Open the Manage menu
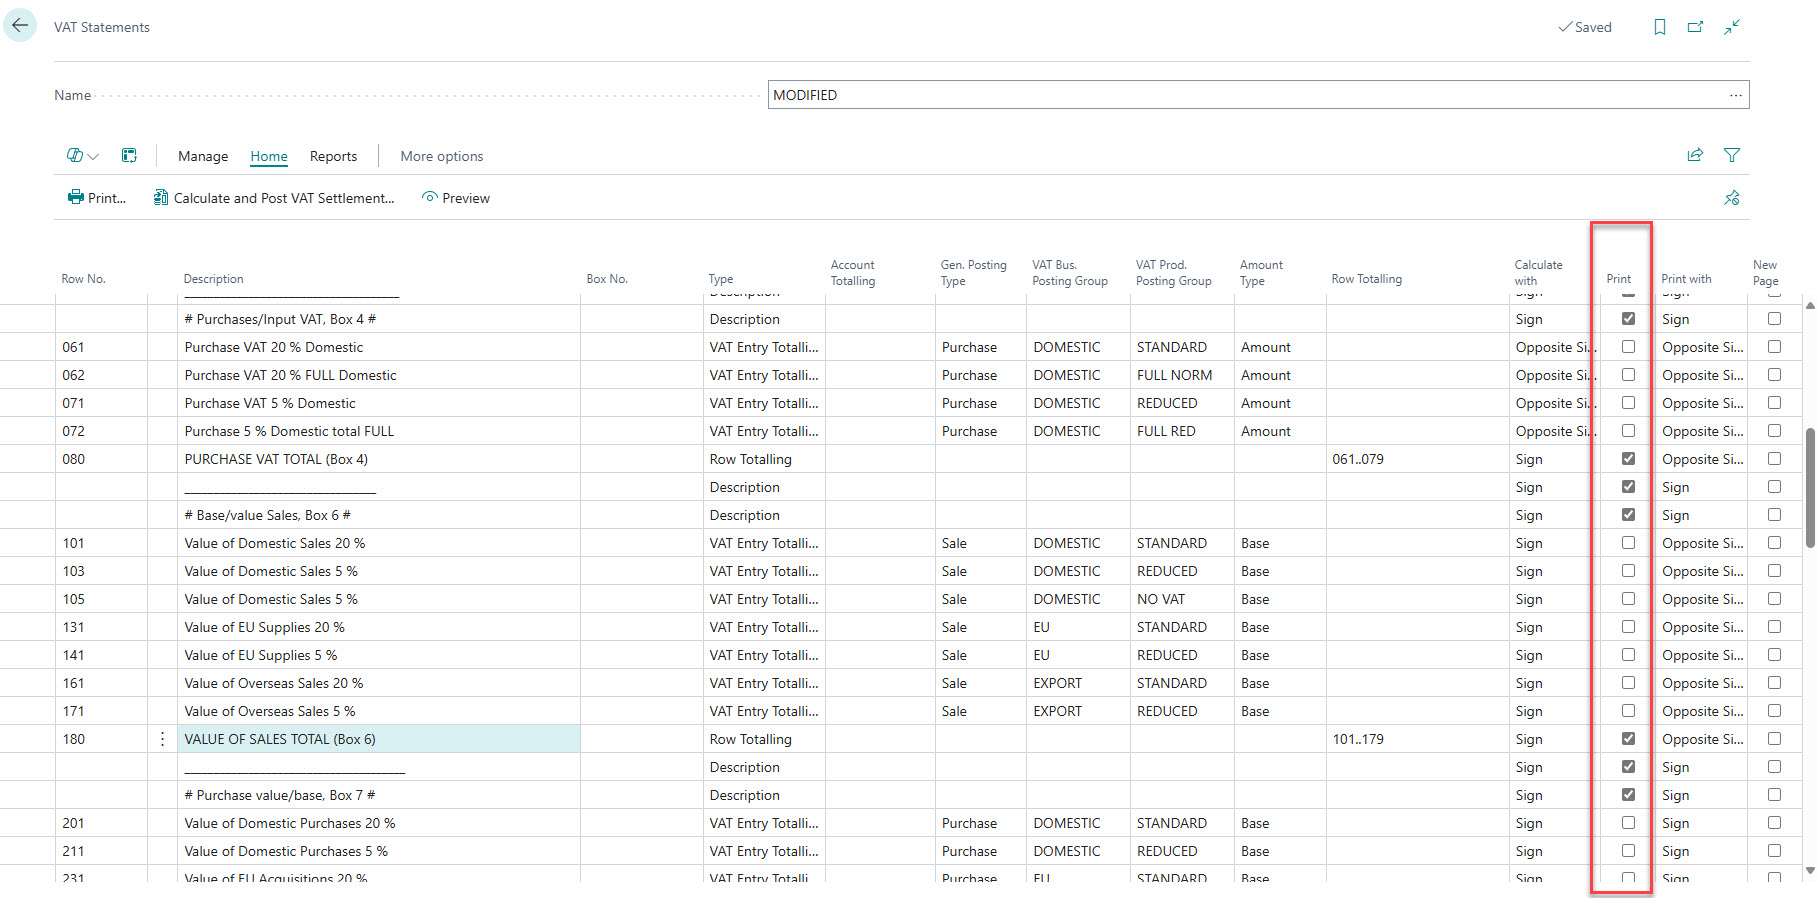The height and width of the screenshot is (898, 1817). coord(203,156)
